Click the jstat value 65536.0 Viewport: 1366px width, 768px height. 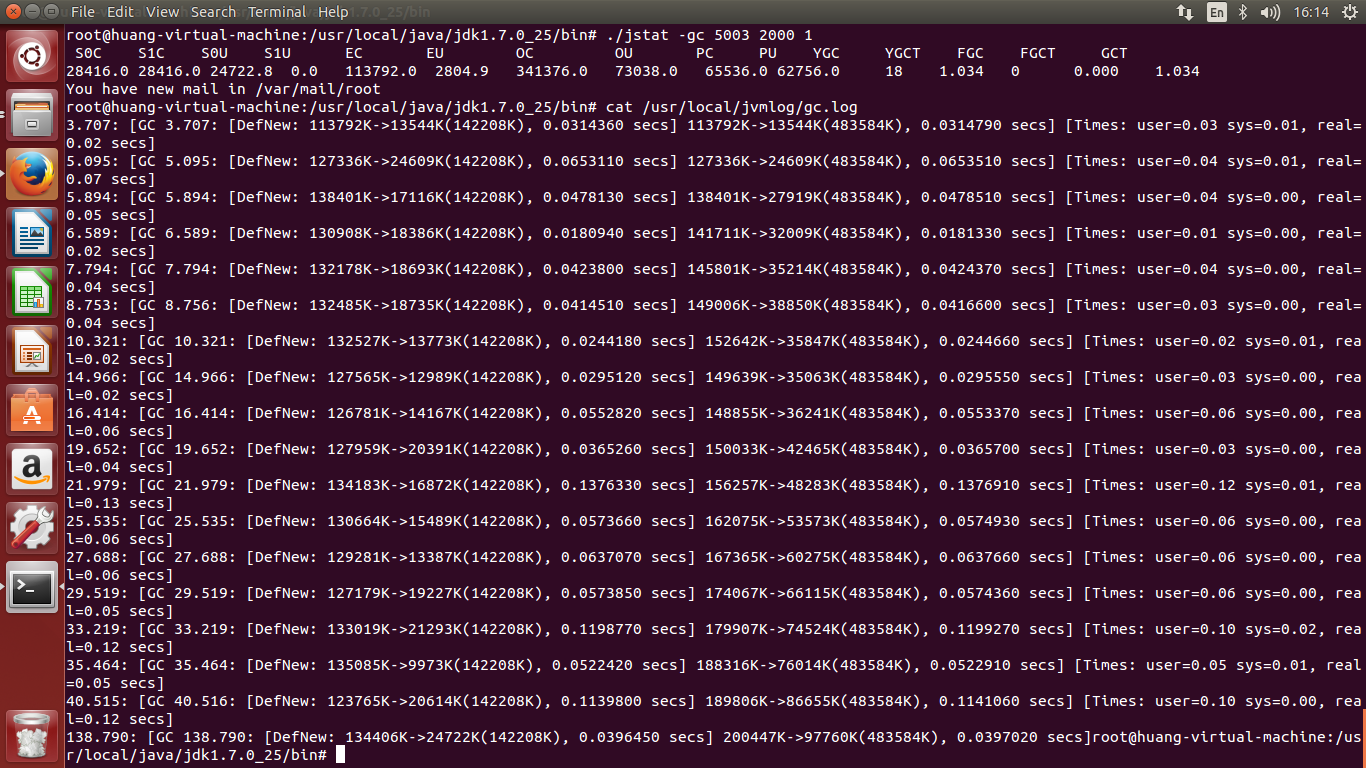pyautogui.click(x=736, y=71)
